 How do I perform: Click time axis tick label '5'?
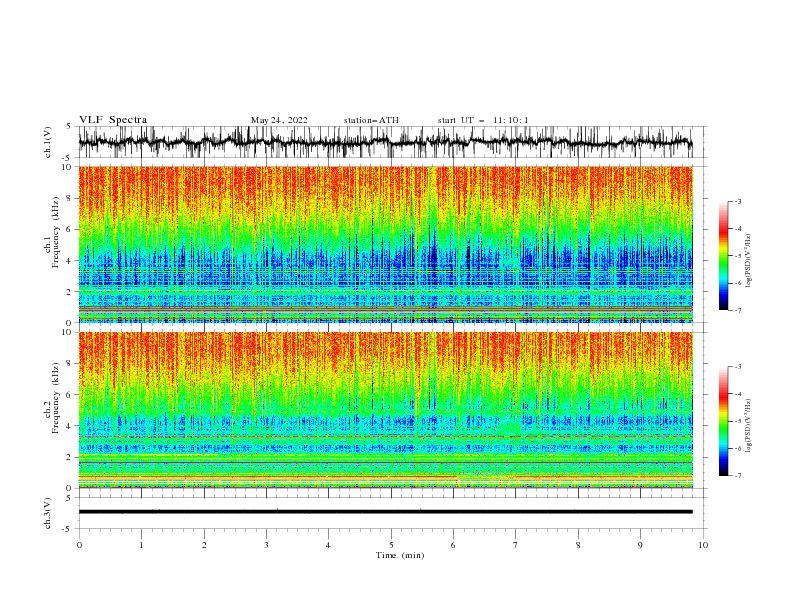391,545
